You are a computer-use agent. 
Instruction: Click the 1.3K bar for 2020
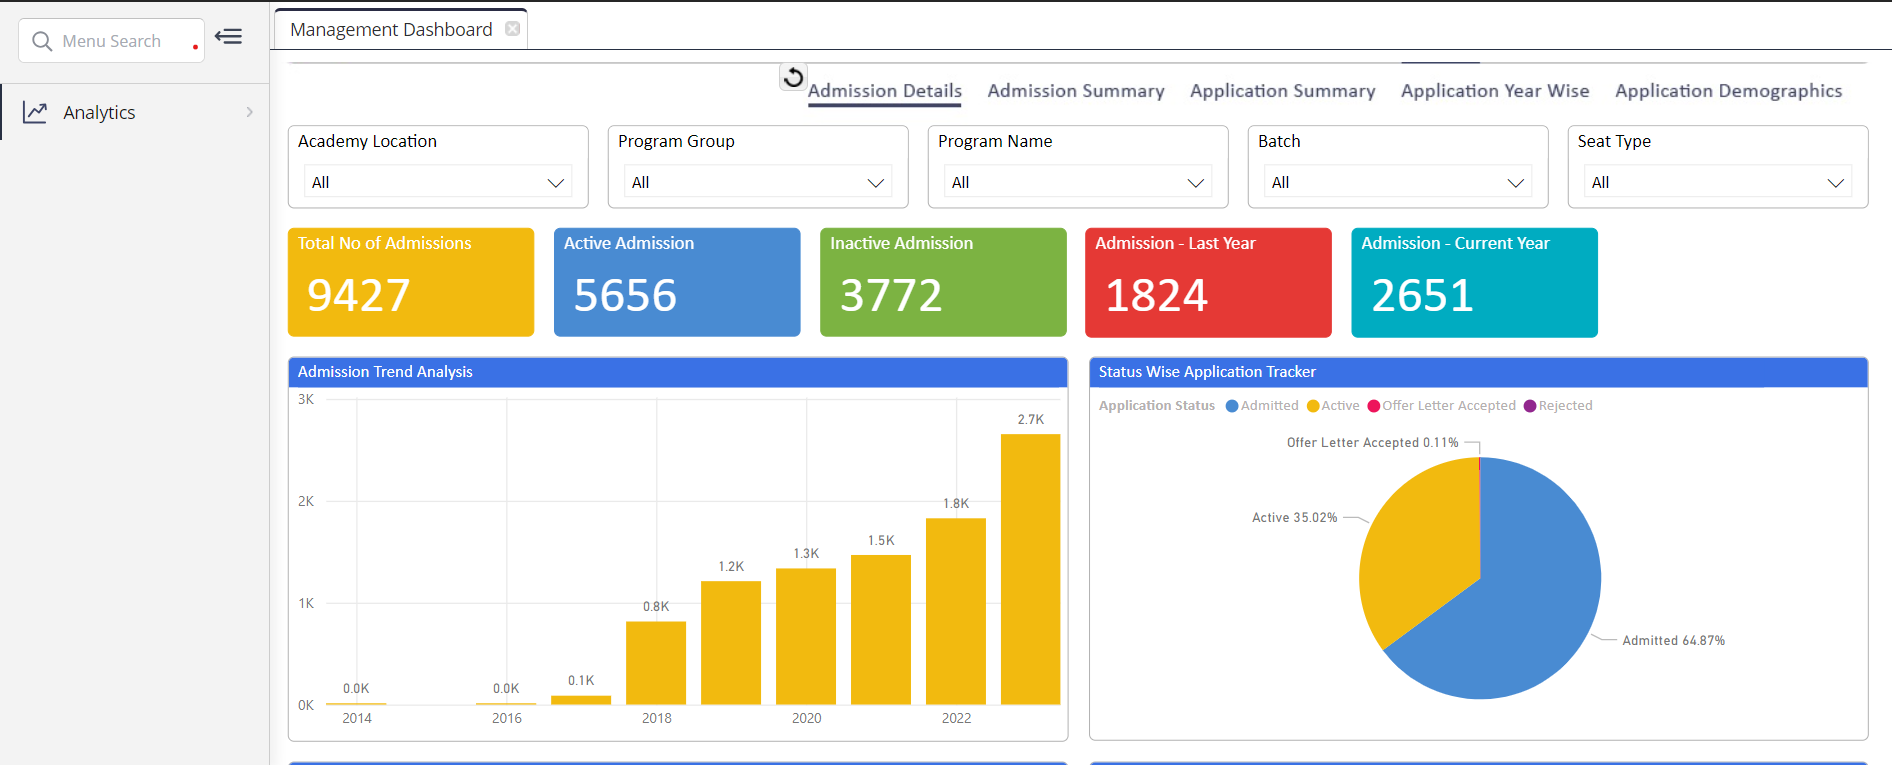point(806,637)
